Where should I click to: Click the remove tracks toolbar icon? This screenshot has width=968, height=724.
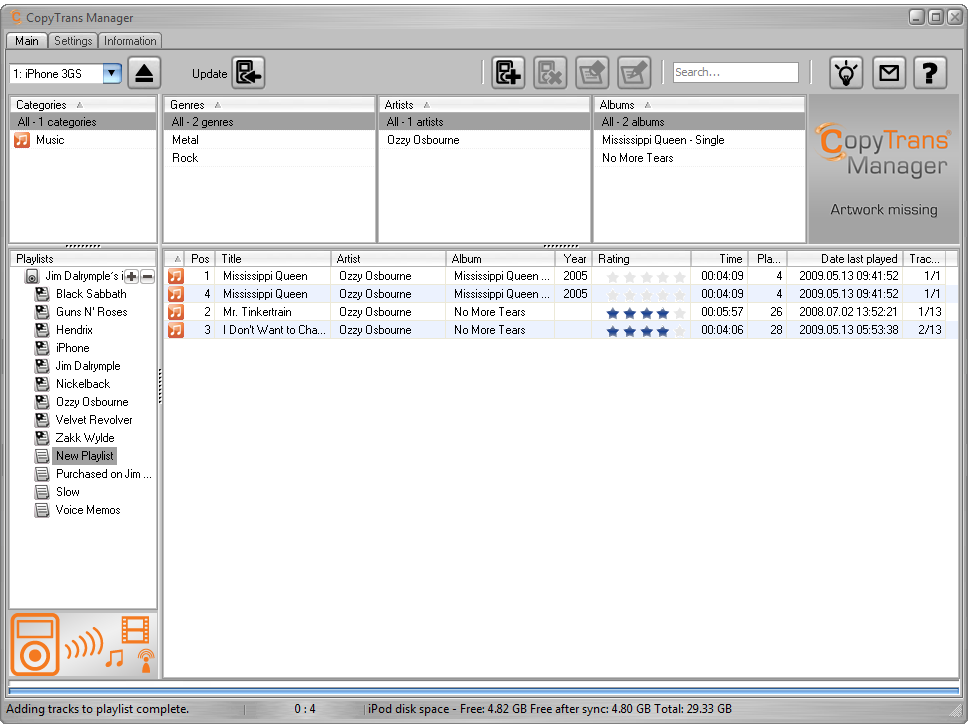pos(550,73)
